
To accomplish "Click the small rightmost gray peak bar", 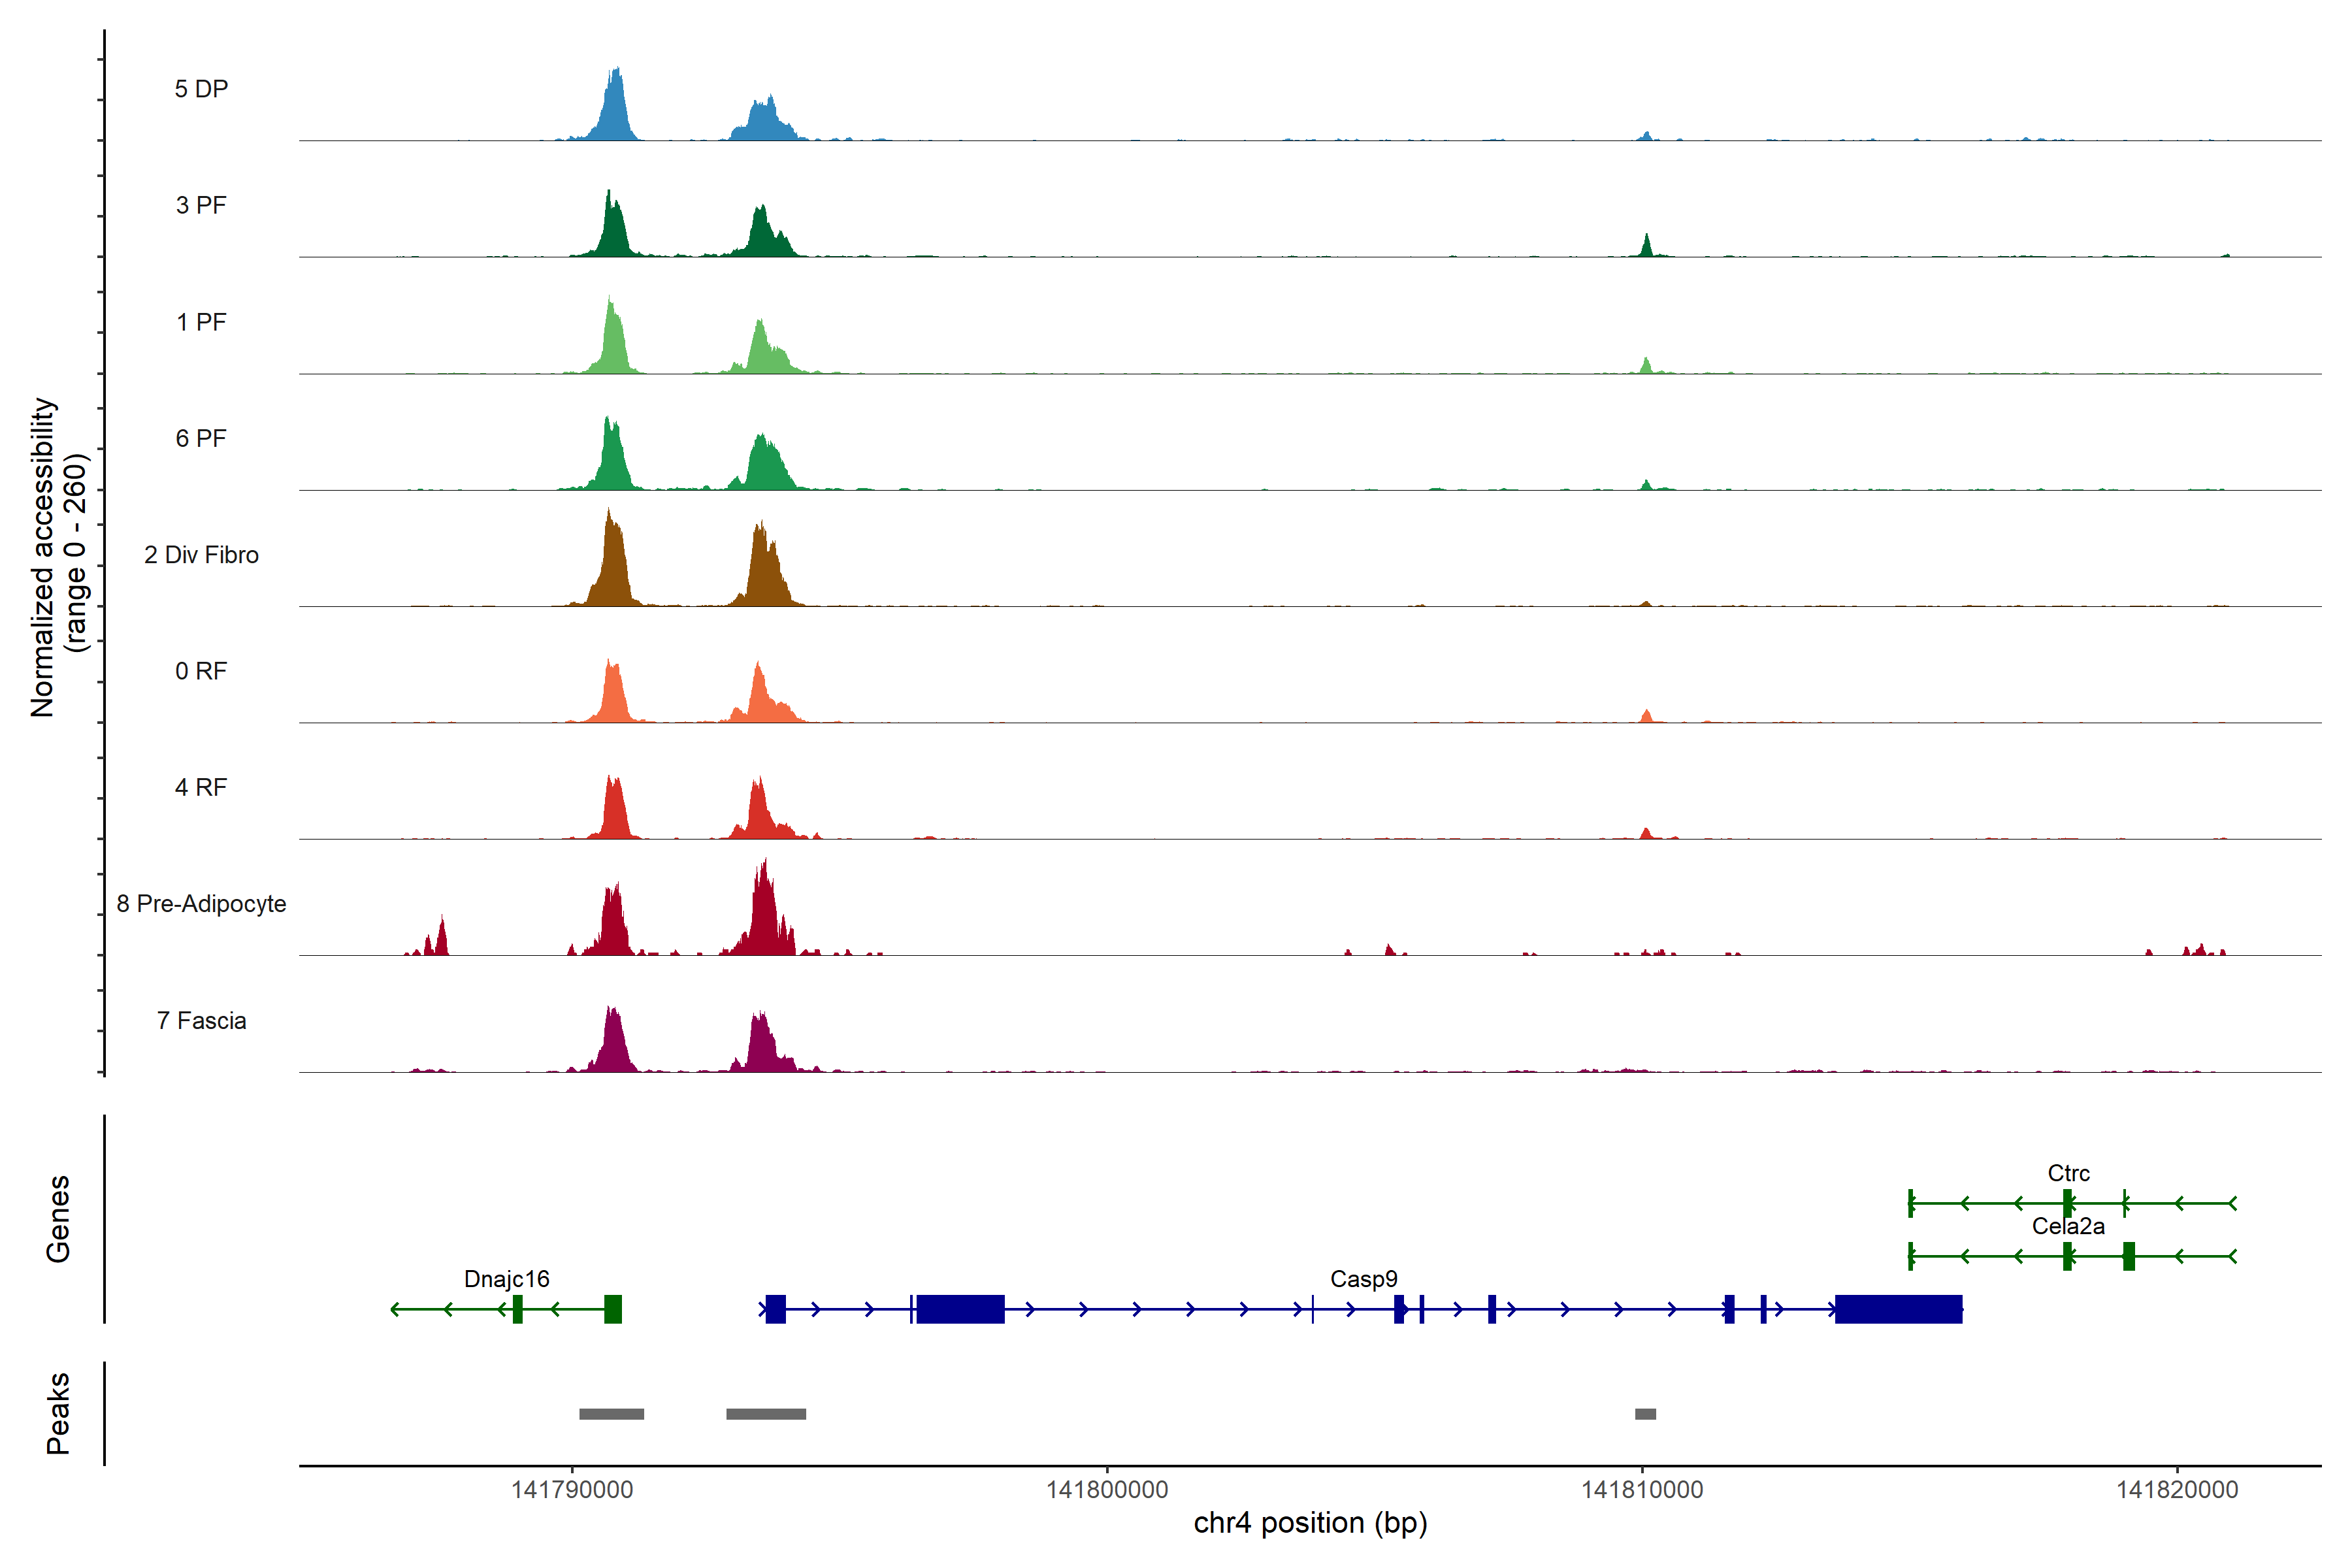I will point(1645,1414).
